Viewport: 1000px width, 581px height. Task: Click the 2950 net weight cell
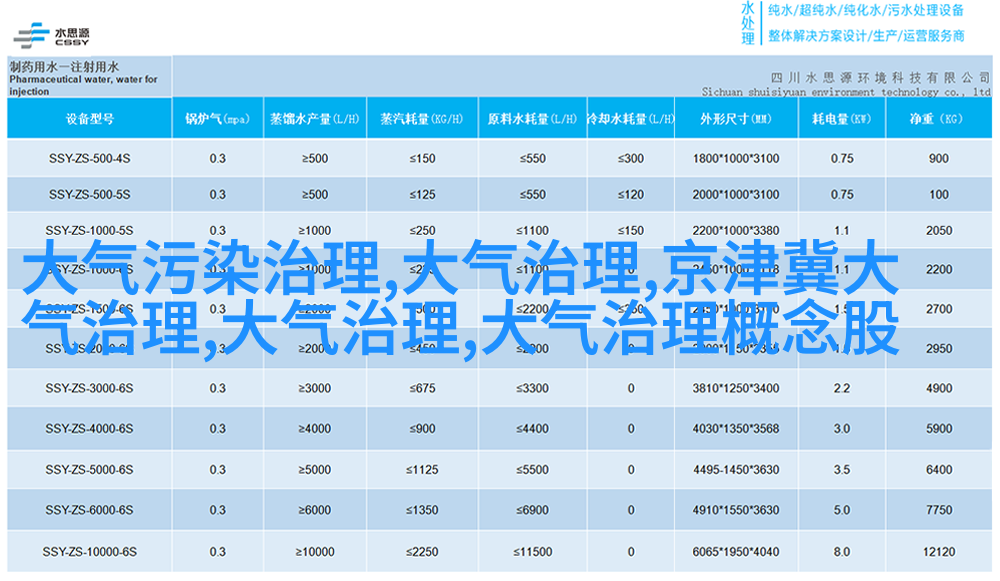coord(939,348)
